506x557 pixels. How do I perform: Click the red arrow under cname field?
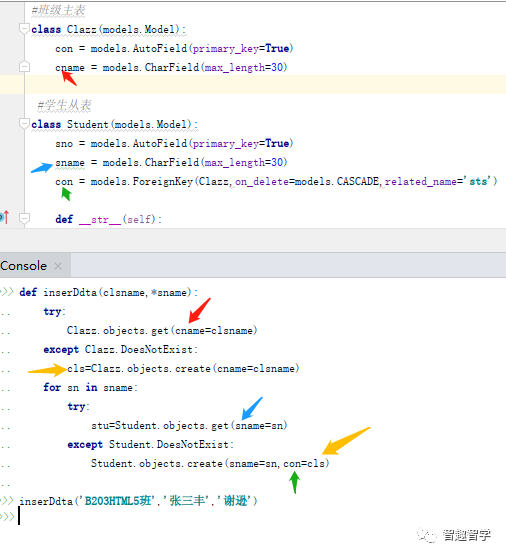click(69, 78)
